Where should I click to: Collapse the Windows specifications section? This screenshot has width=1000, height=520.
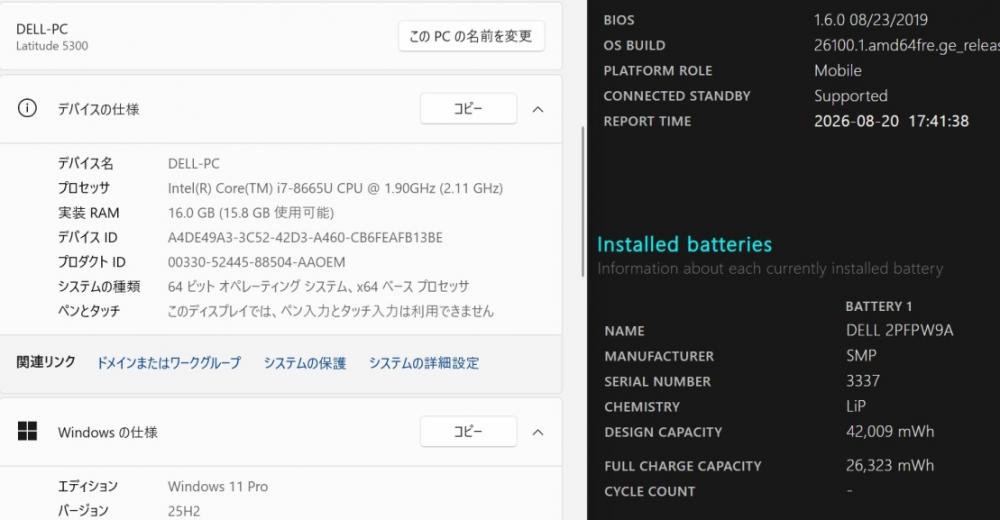coord(538,433)
